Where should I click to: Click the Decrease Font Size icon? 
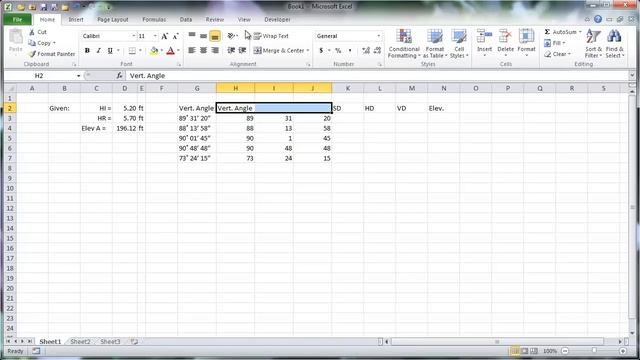(176, 36)
